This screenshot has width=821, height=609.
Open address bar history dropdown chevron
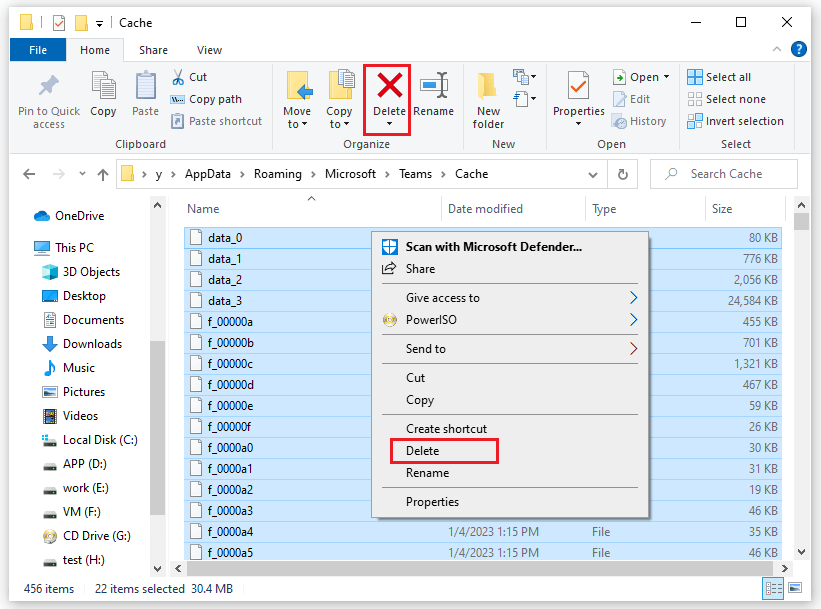[x=593, y=174]
